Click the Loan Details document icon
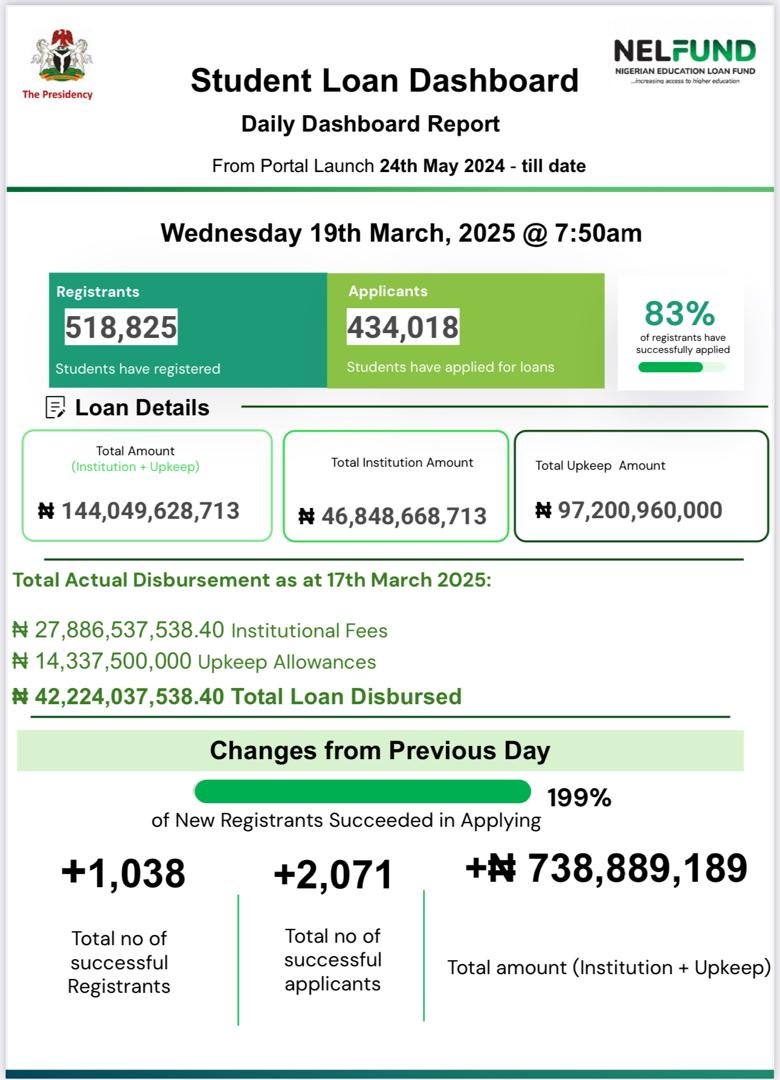This screenshot has width=780, height=1080. pyautogui.click(x=56, y=407)
